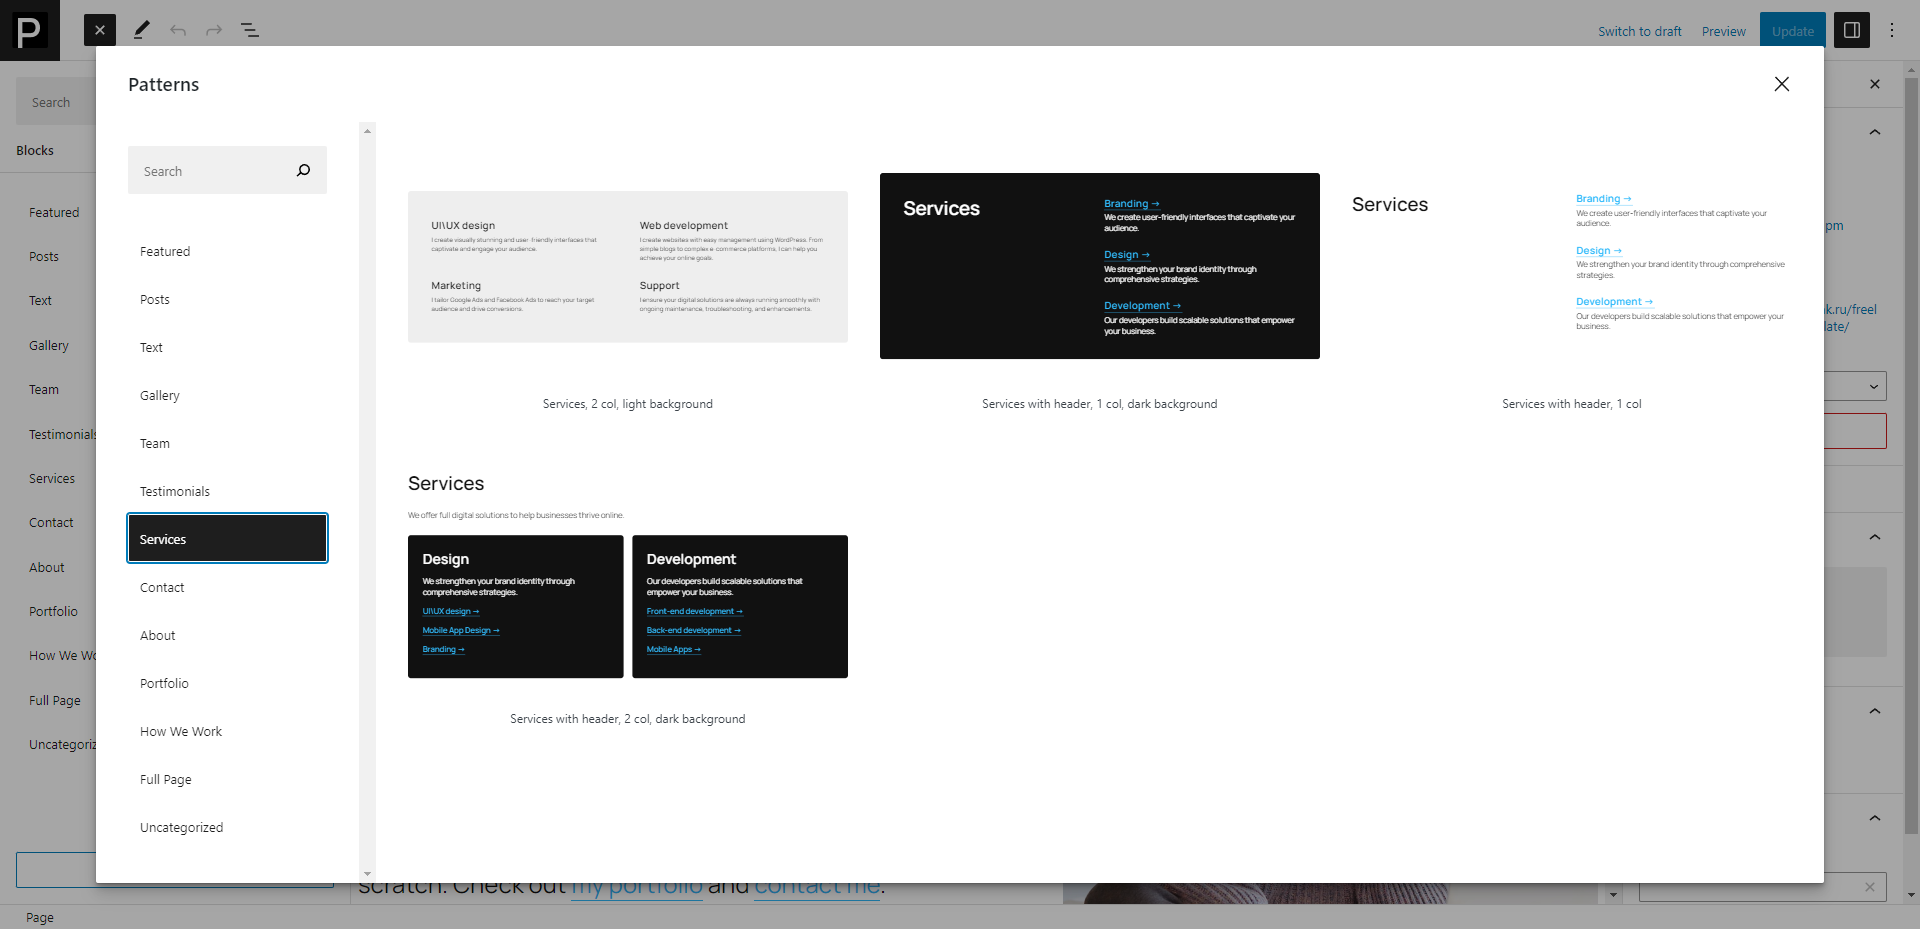Click the Update button
Viewport: 1920px width, 929px height.
pos(1792,31)
